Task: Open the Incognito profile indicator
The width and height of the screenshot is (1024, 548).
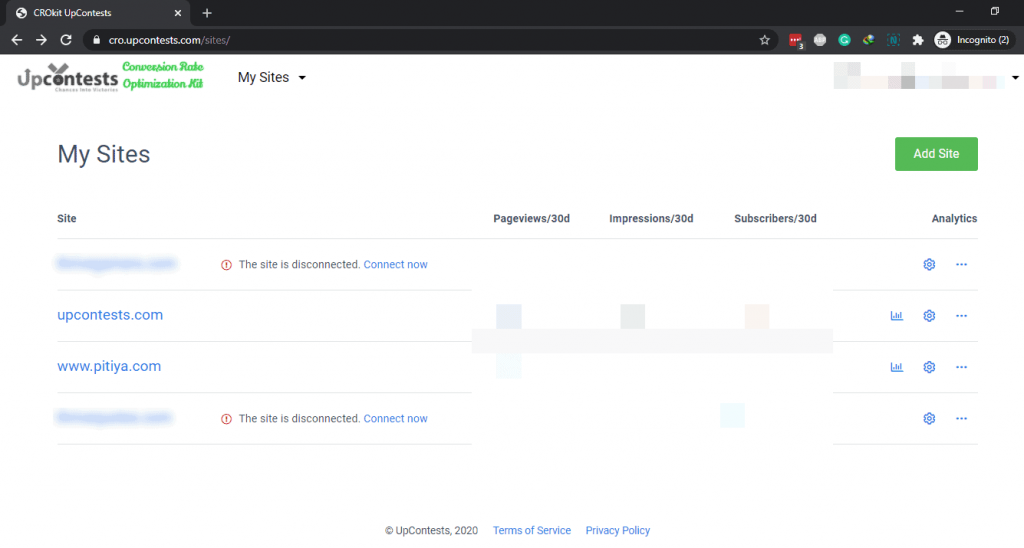Action: pos(972,40)
